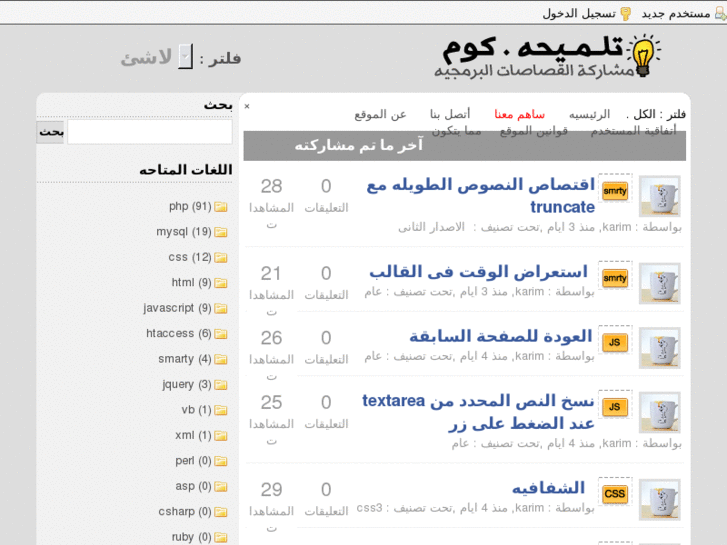This screenshot has height=545, width=727.
Task: Click avatar thumbnail of العودة للصفحة snippet
Action: pyautogui.click(x=660, y=347)
